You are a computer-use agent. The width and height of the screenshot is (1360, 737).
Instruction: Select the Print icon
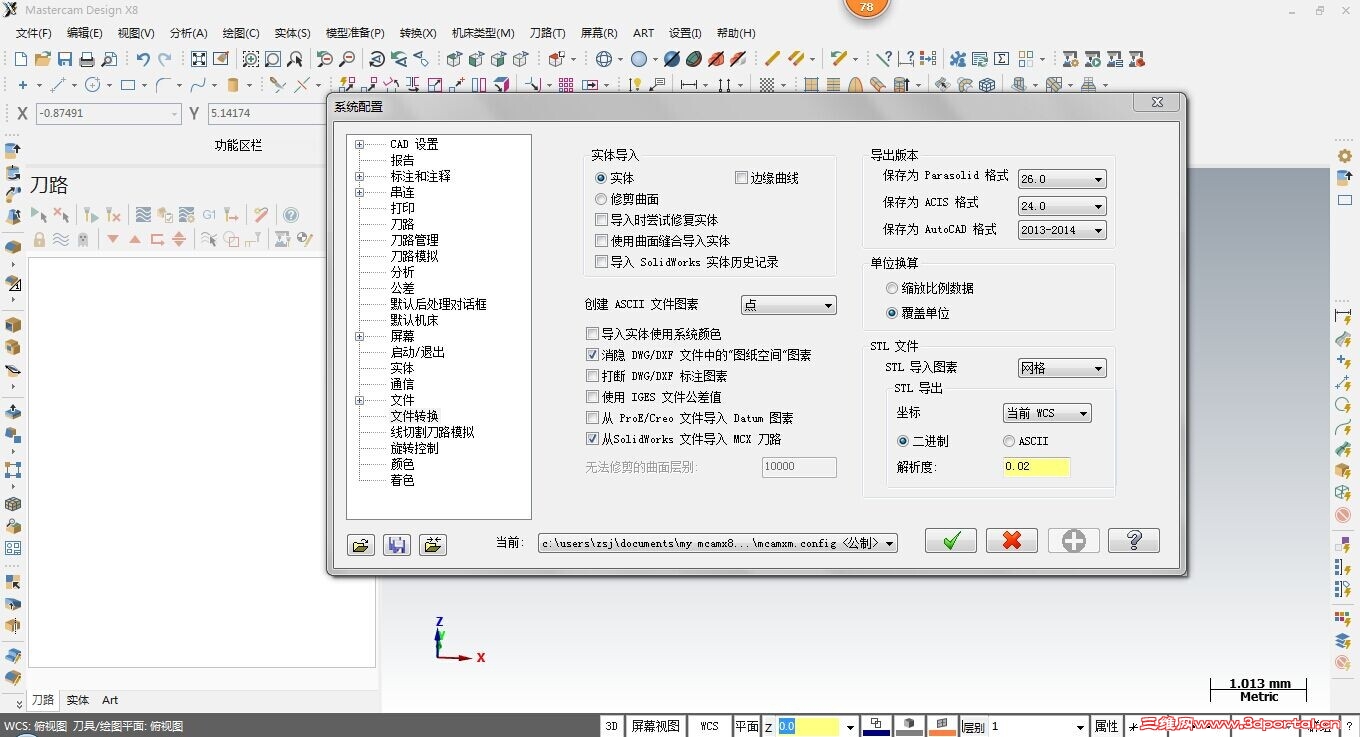click(88, 60)
